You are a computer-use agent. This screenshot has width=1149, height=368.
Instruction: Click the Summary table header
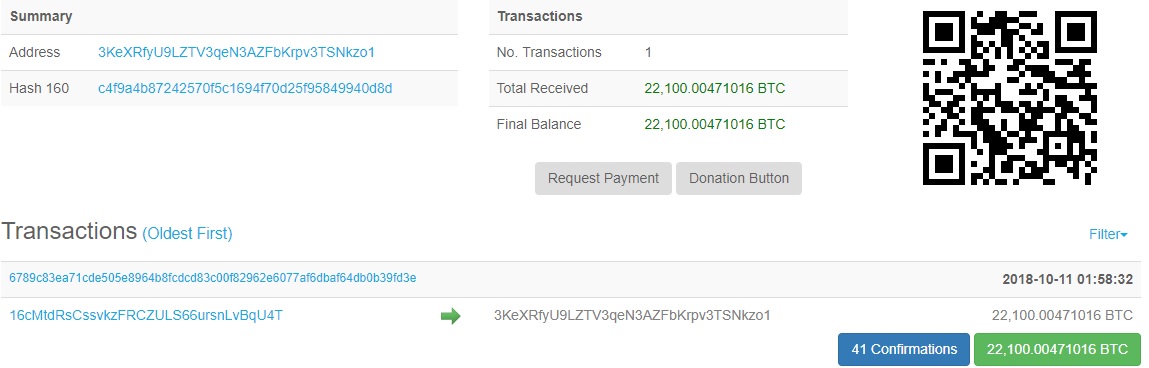pos(41,16)
